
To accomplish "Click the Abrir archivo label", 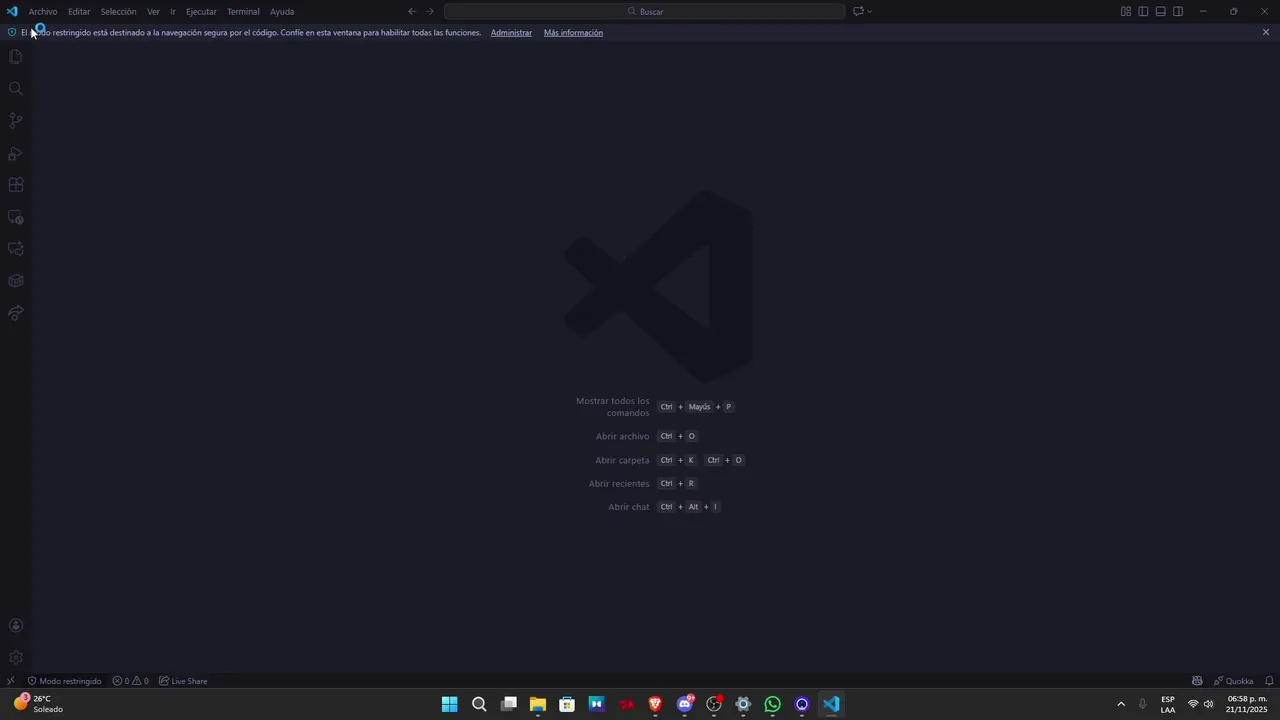I will pyautogui.click(x=622, y=437).
